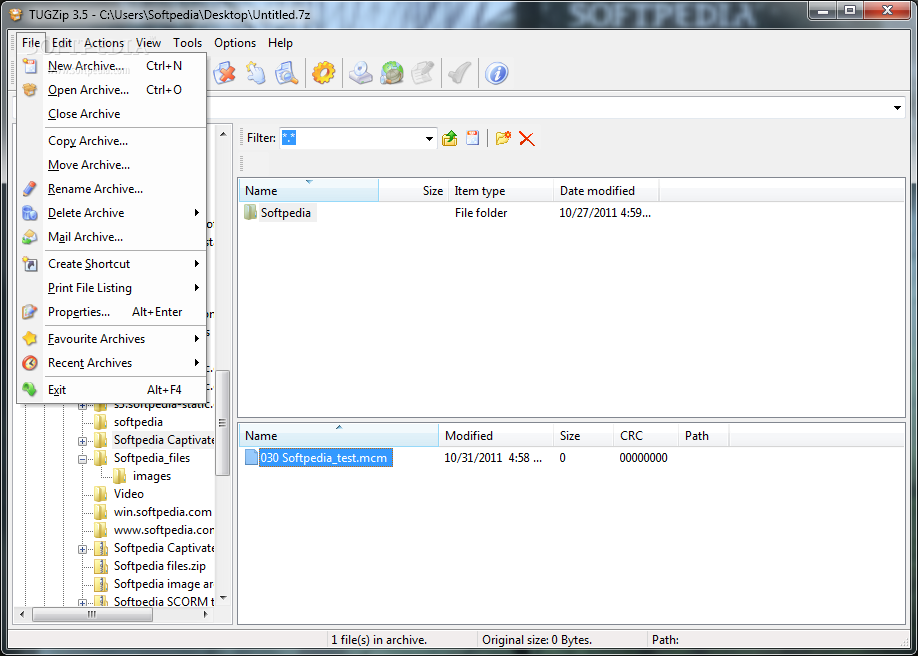Select Softpedia files.zip in tree
The image size is (918, 656).
coord(160,566)
